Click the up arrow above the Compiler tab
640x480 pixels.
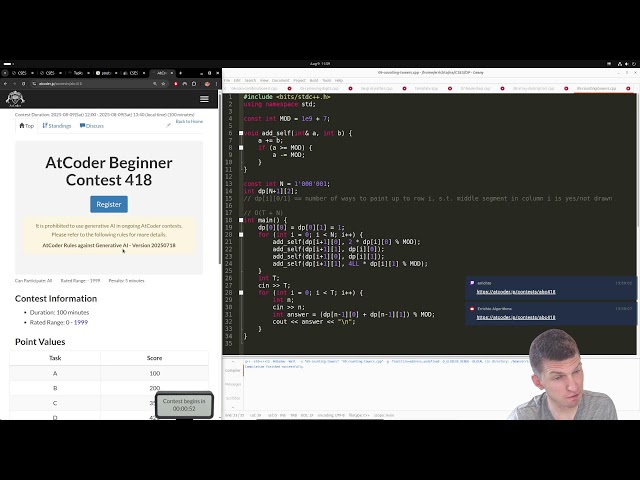point(233,362)
